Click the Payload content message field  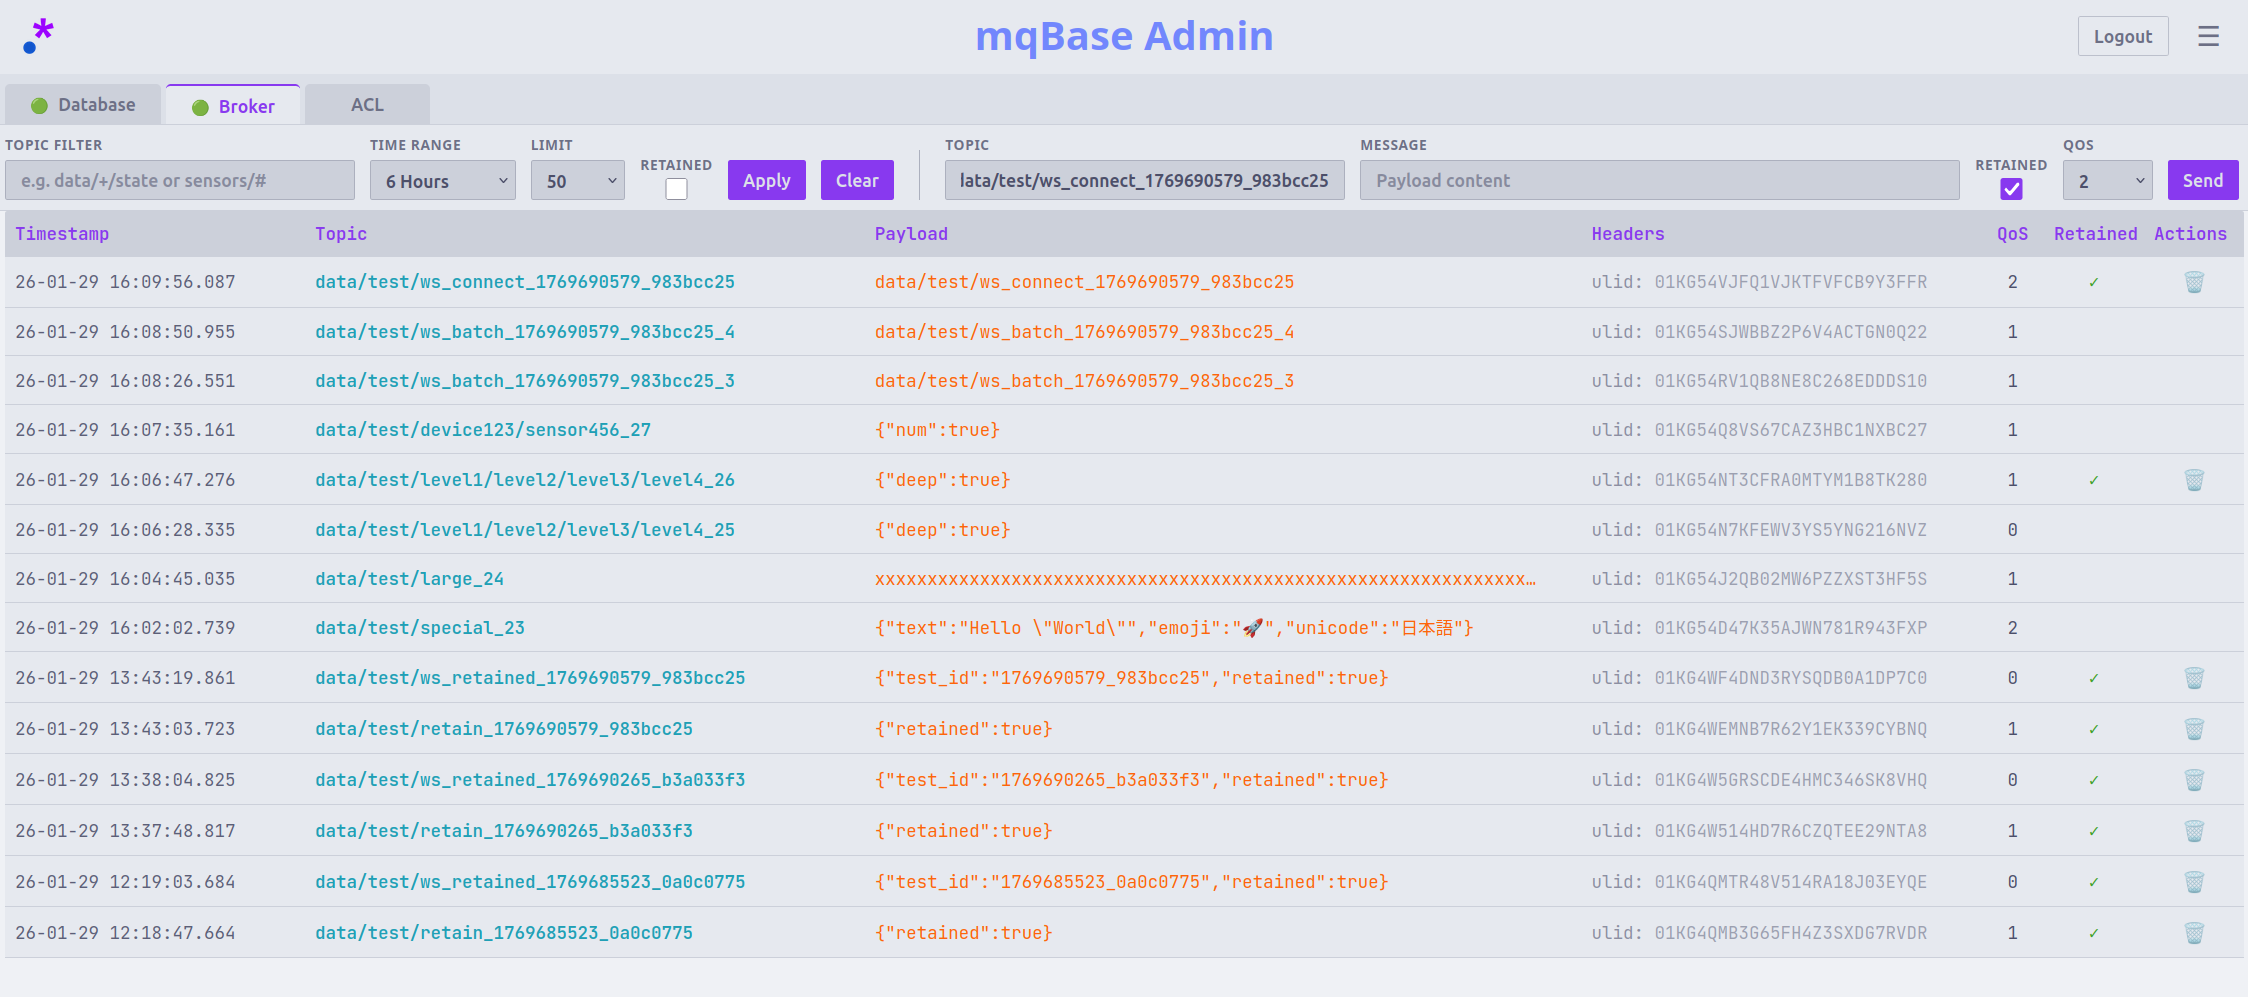tap(1659, 181)
